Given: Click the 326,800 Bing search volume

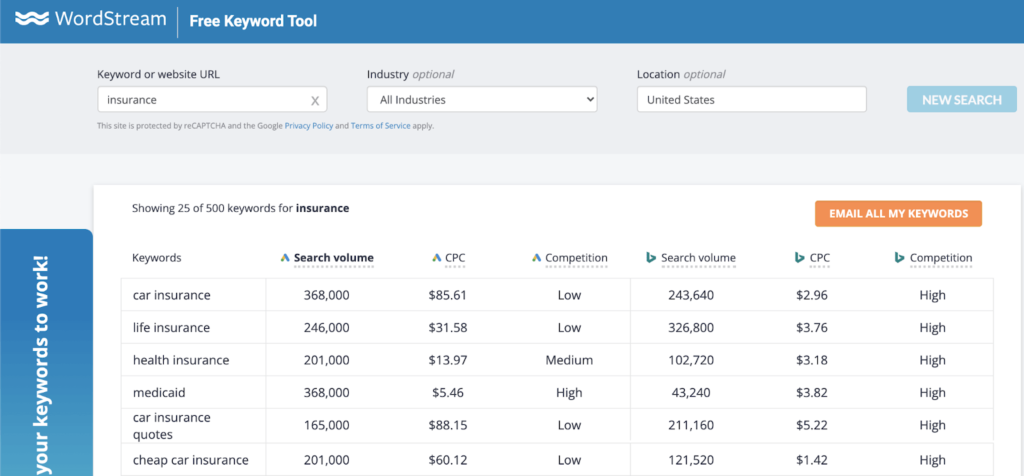Looking at the screenshot, I should pos(691,328).
